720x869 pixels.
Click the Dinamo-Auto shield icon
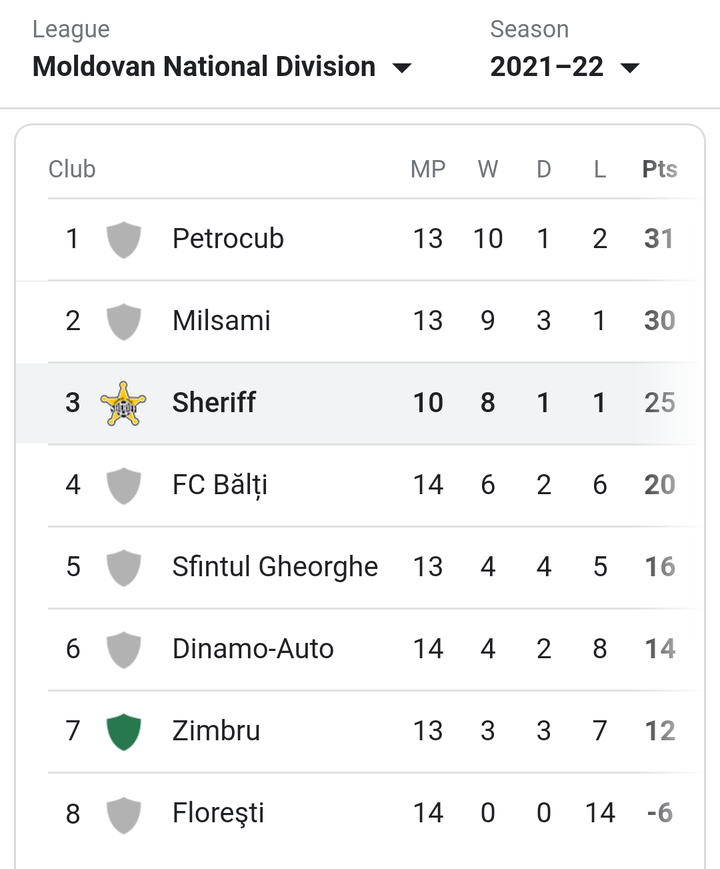tap(123, 650)
